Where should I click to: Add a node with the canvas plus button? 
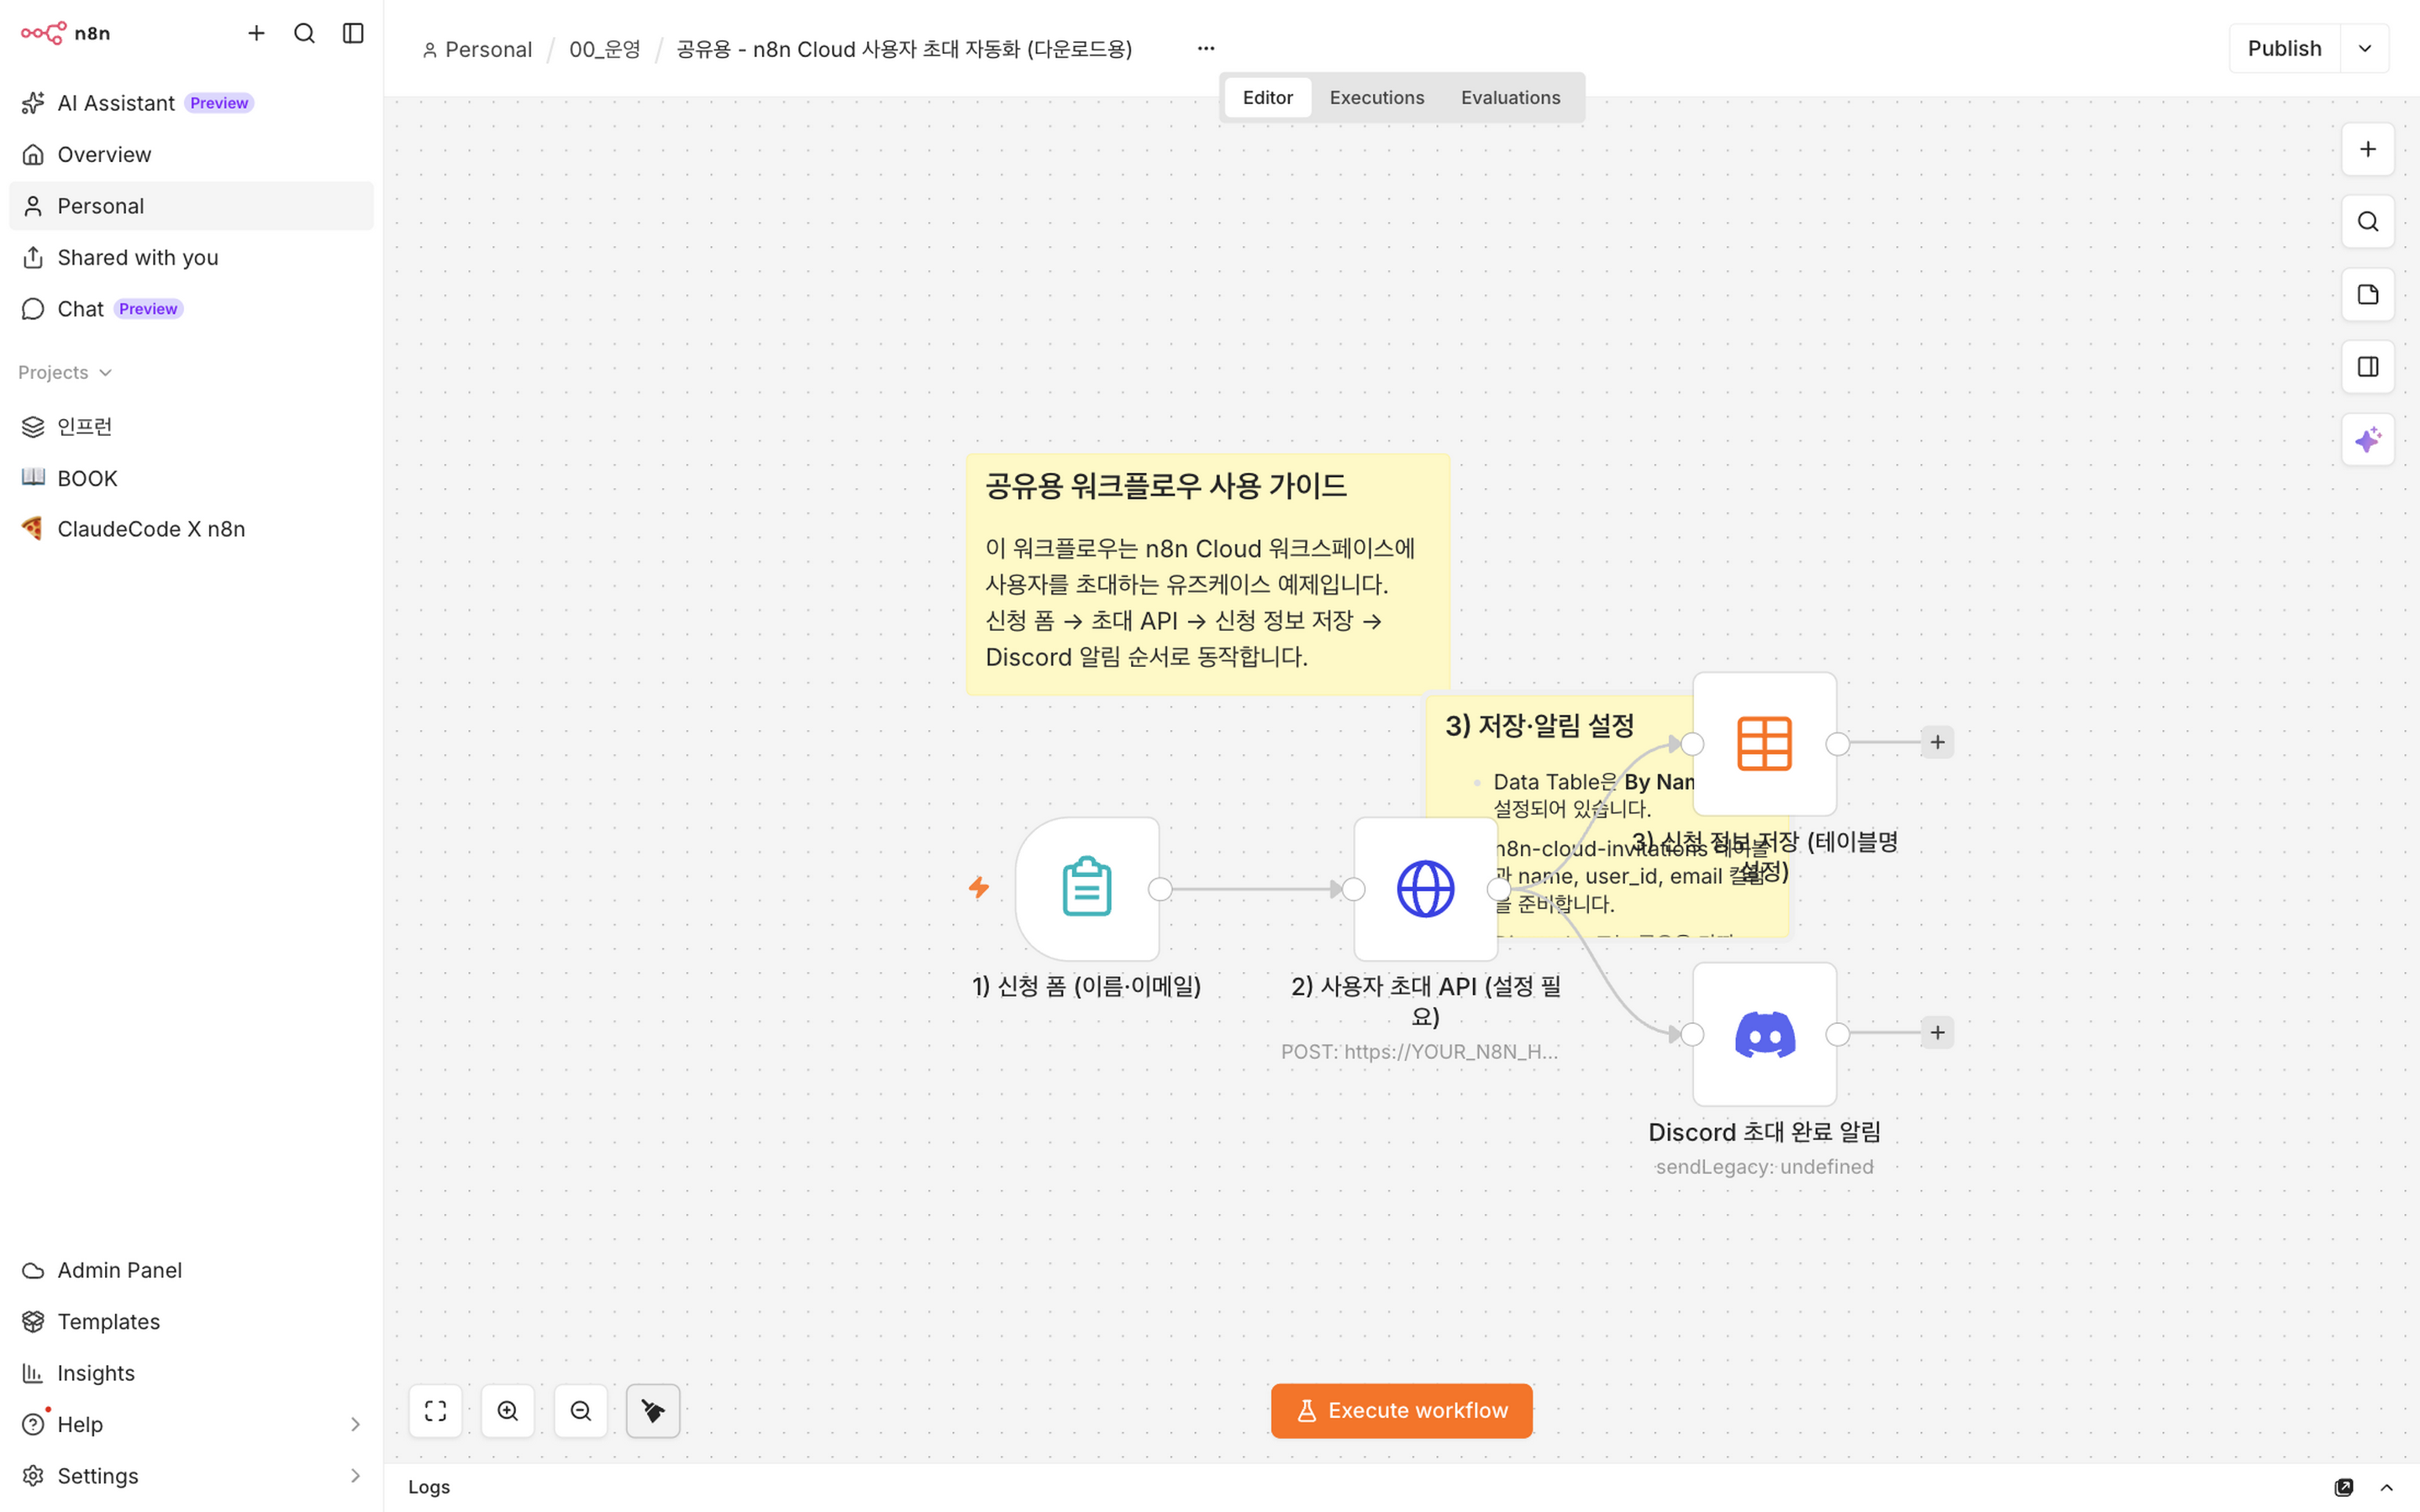click(2367, 149)
